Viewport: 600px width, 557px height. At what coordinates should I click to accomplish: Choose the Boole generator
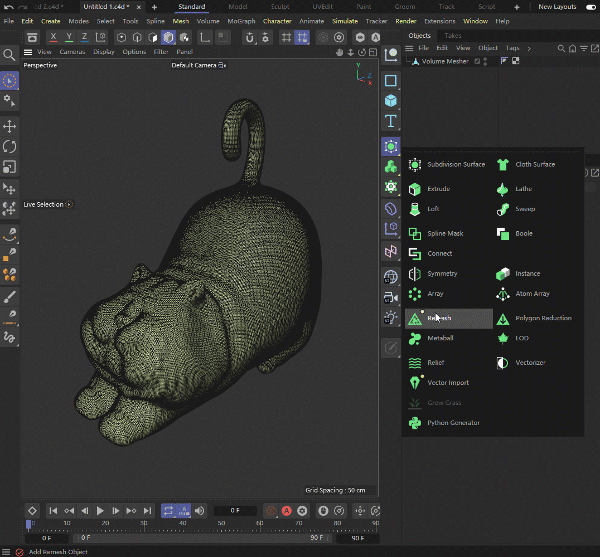(x=523, y=234)
